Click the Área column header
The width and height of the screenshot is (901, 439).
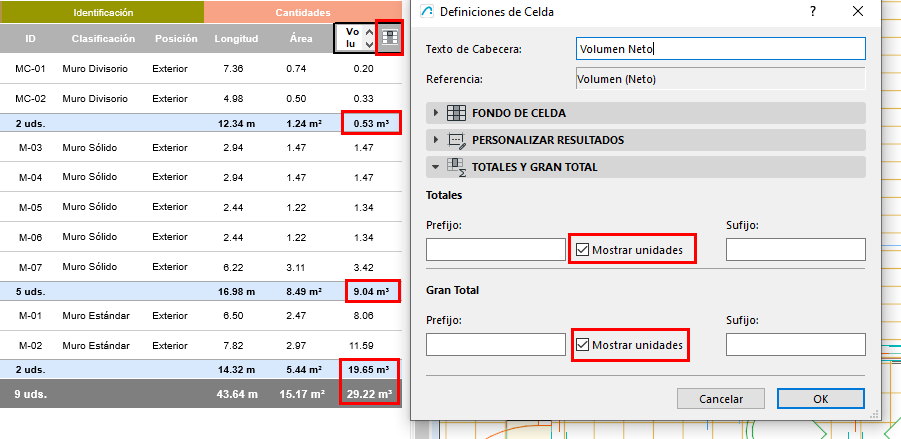point(301,38)
